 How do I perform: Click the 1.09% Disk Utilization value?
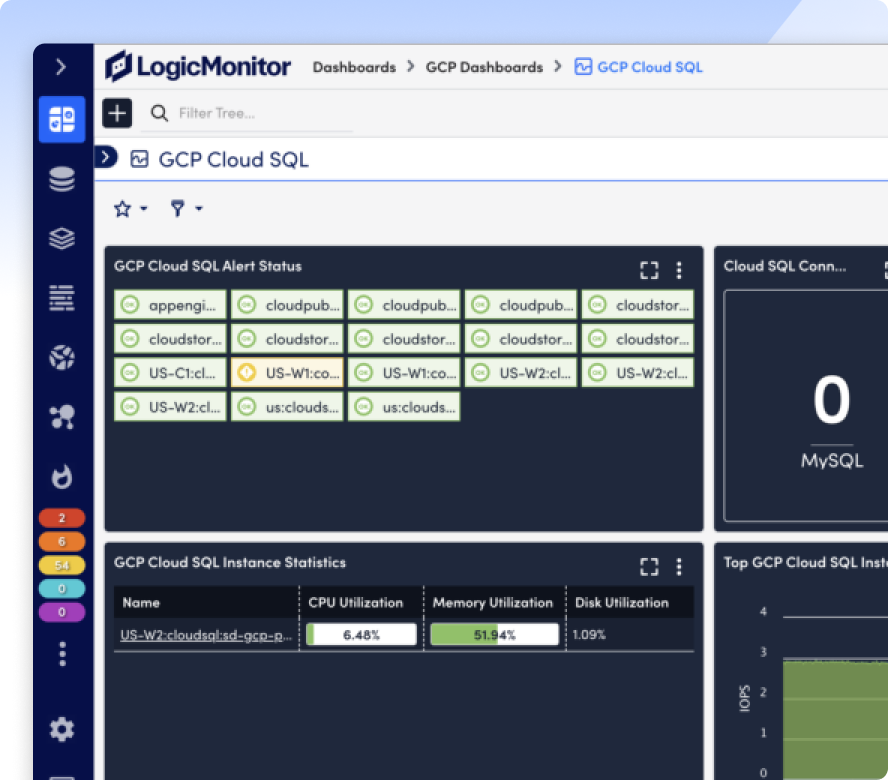[x=589, y=634]
